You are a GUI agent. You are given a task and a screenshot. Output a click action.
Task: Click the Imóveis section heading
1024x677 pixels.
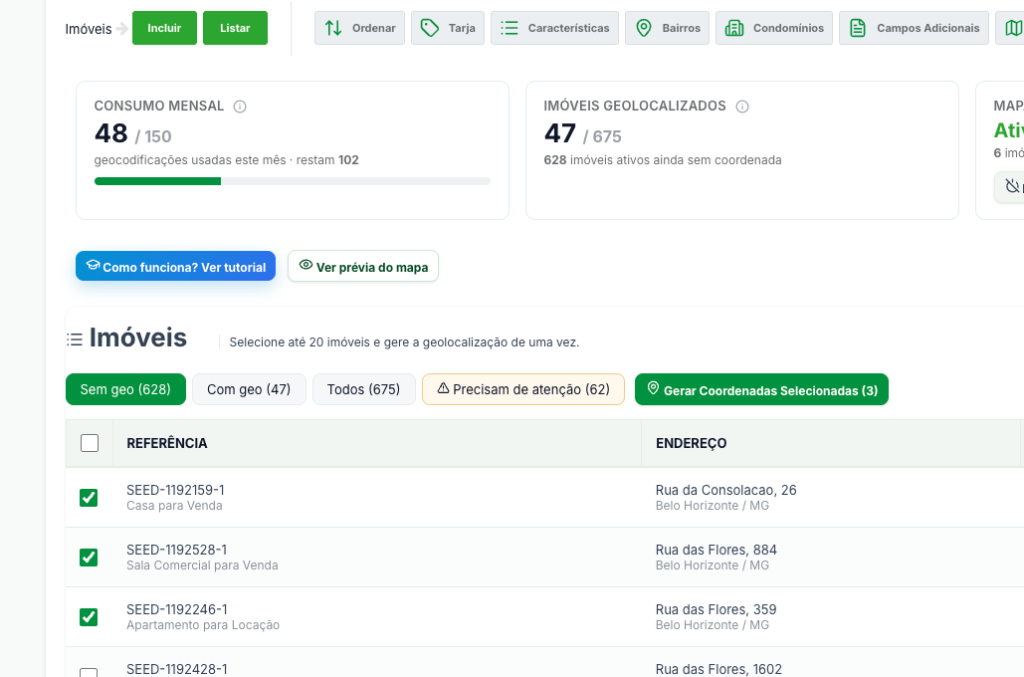pyautogui.click(x=138, y=338)
